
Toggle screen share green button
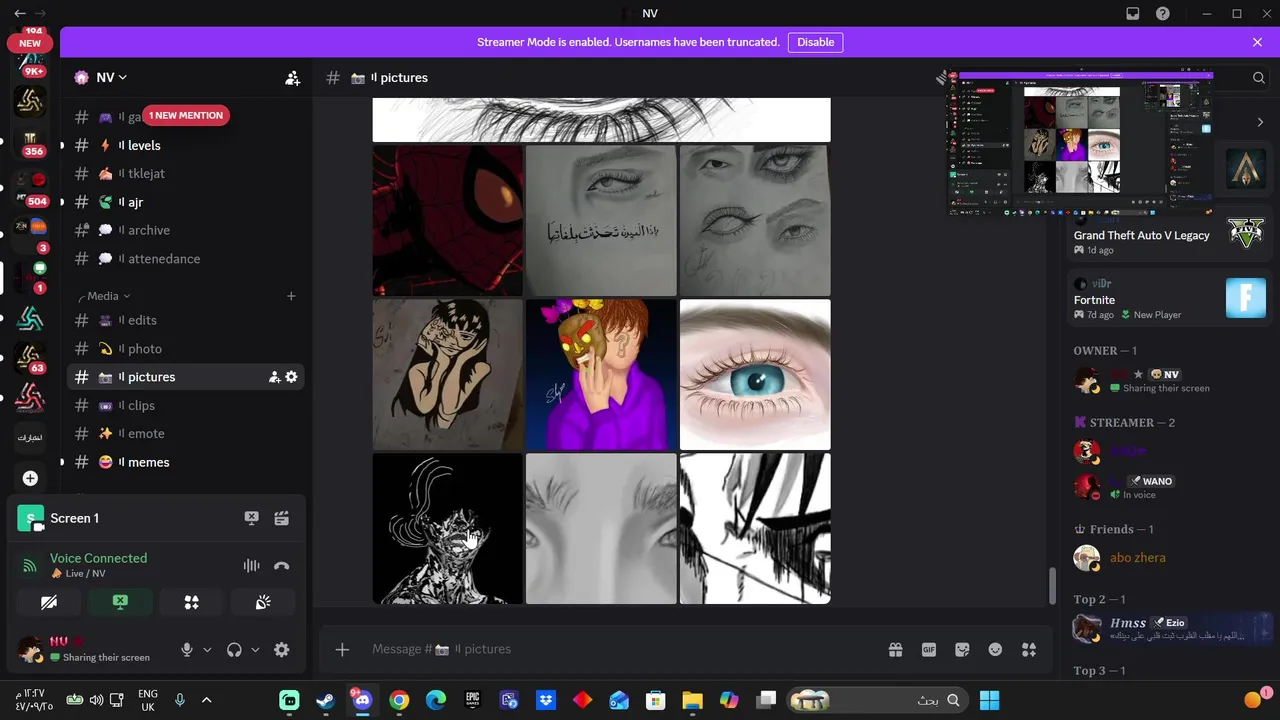coord(120,602)
